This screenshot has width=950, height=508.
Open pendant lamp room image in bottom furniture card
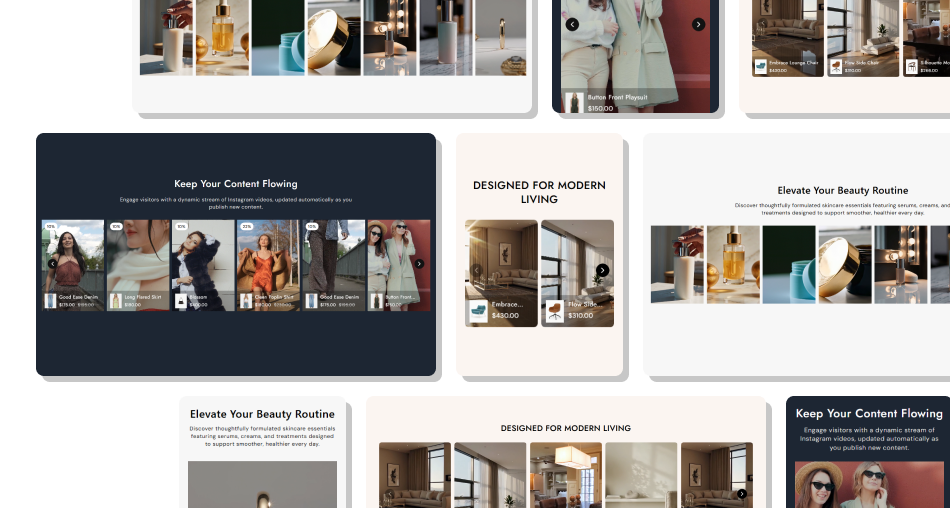click(566, 475)
